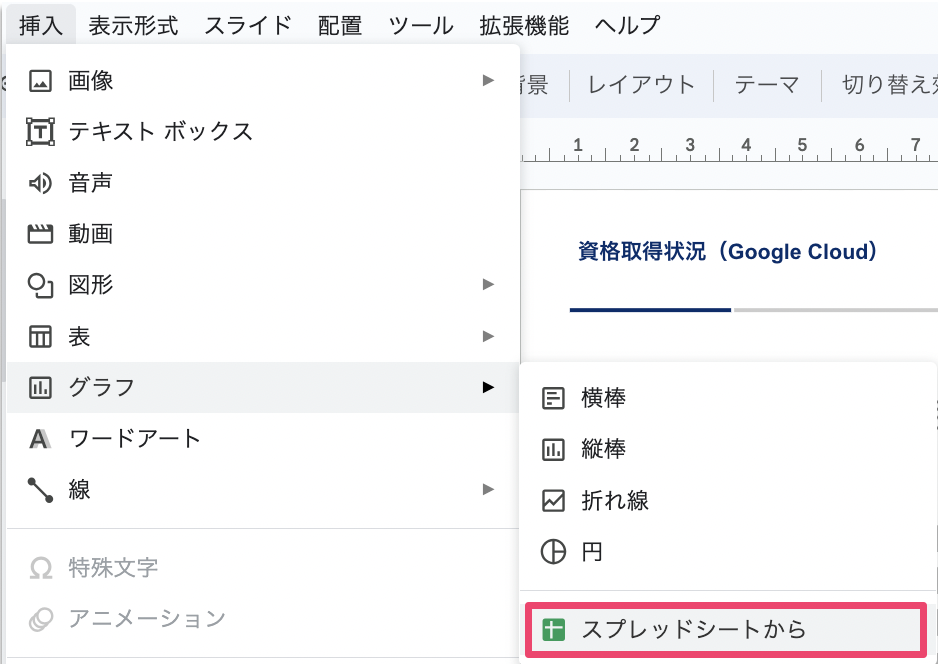Click the audio speaker icon

(x=40, y=183)
